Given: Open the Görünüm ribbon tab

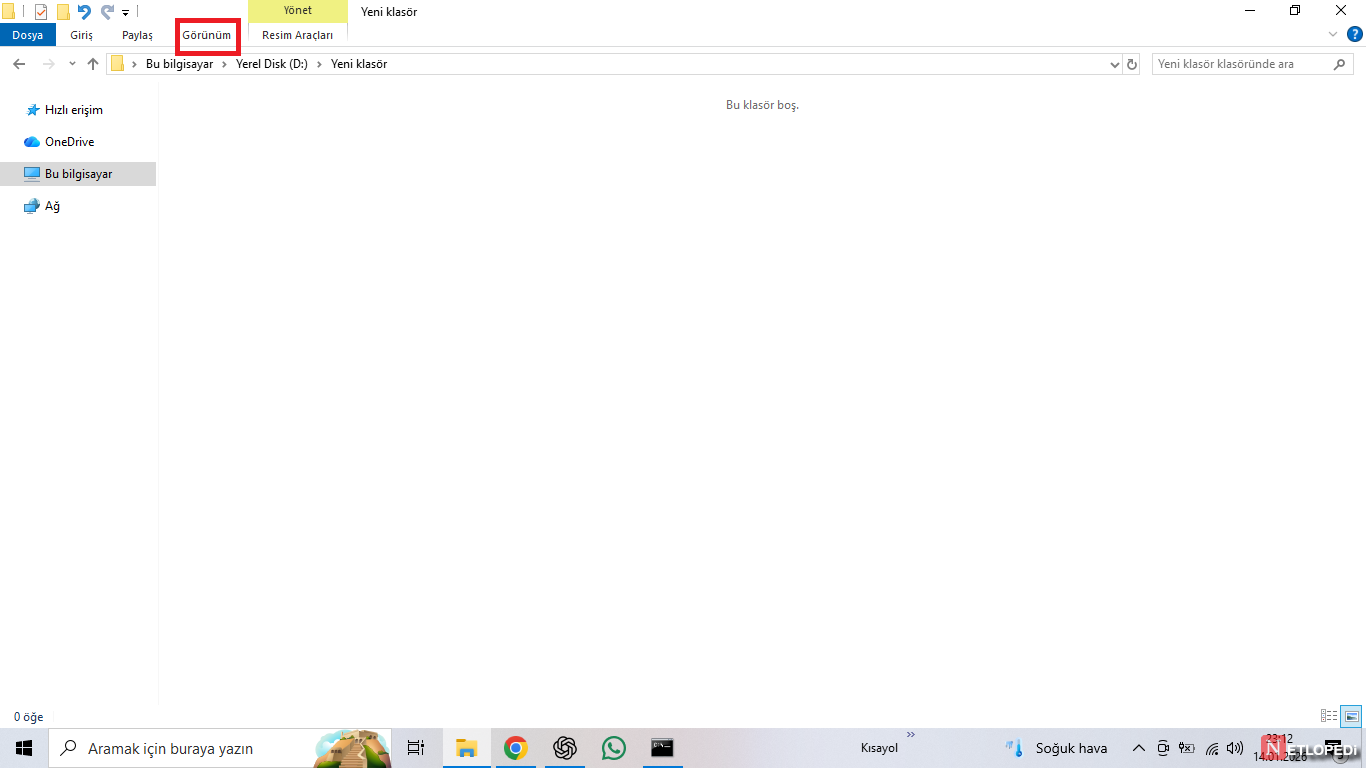Looking at the screenshot, I should pos(206,35).
